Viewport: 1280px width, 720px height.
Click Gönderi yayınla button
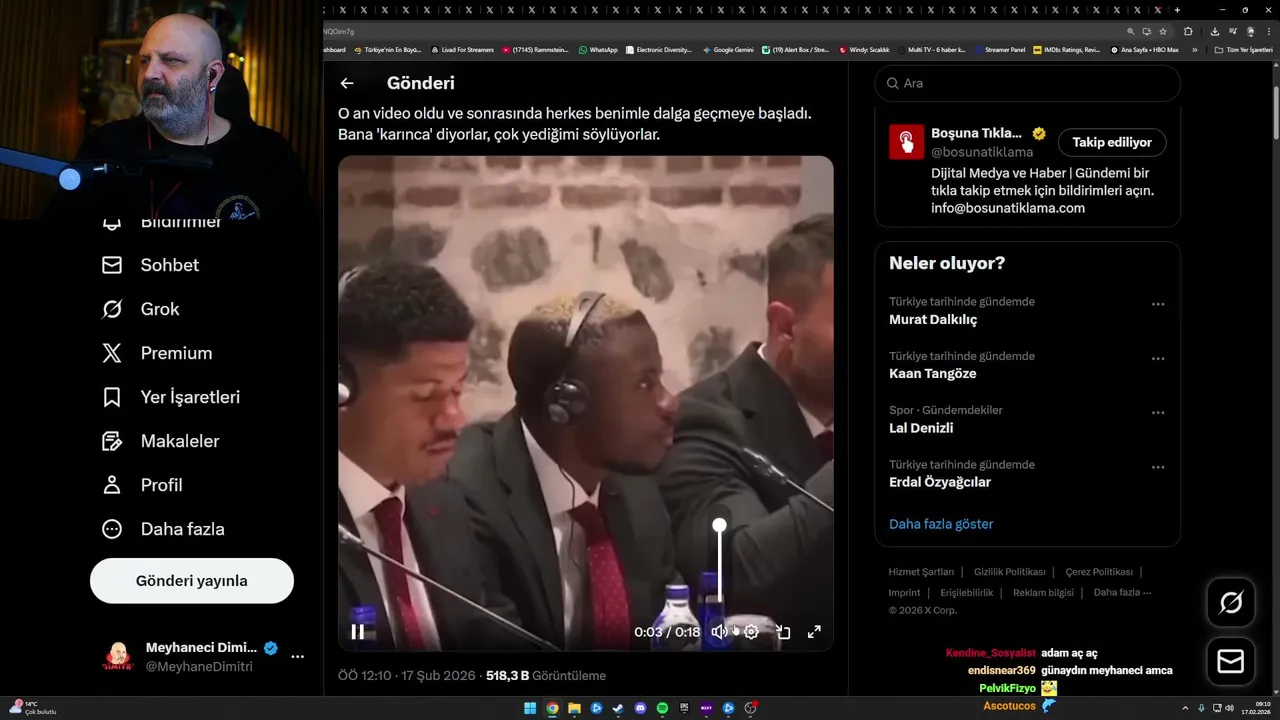[x=192, y=581]
